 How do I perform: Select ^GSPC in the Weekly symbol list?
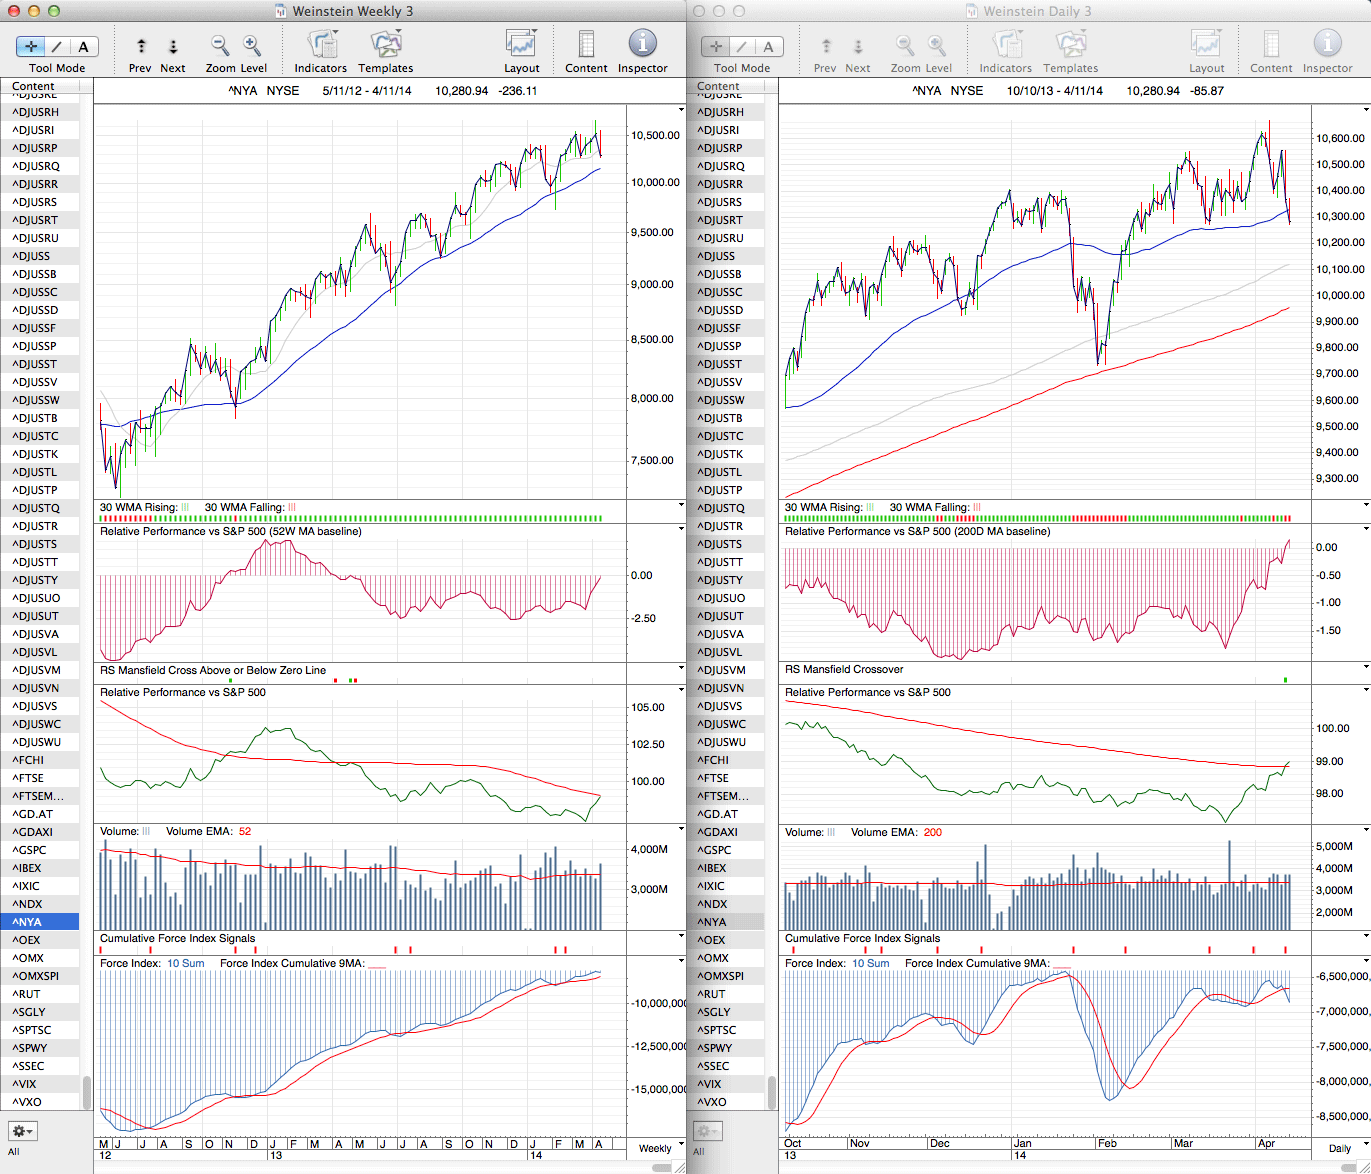(29, 850)
